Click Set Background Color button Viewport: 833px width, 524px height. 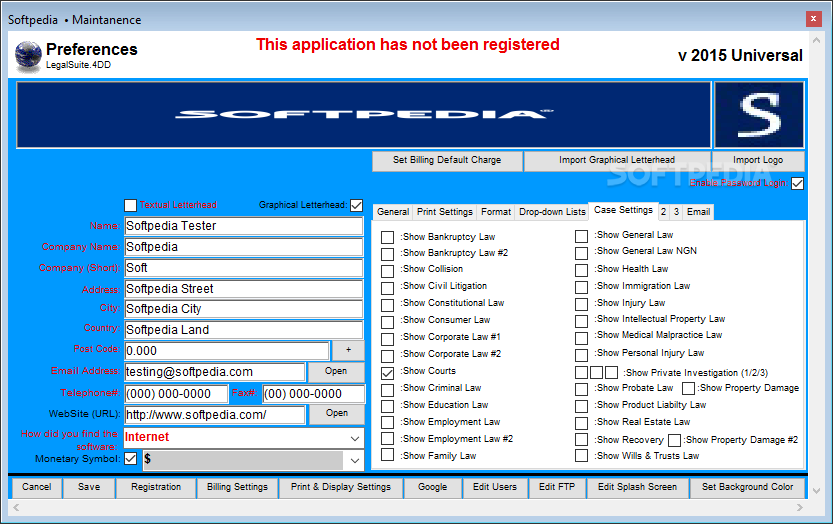(747, 487)
